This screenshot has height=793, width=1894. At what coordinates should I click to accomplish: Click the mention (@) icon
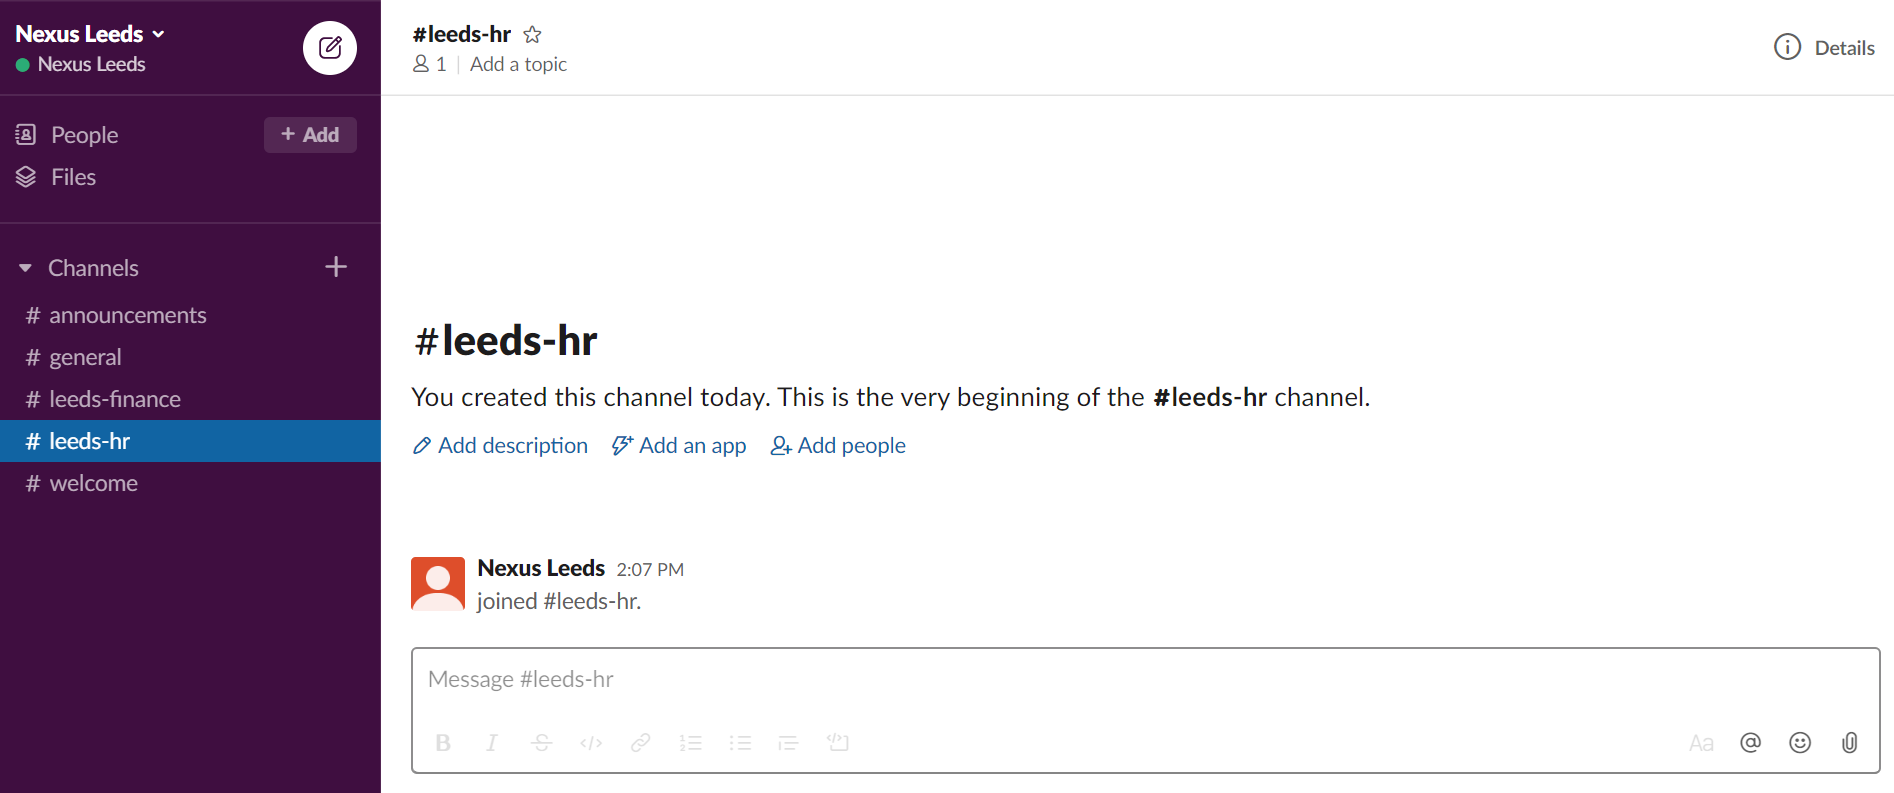coord(1750,742)
